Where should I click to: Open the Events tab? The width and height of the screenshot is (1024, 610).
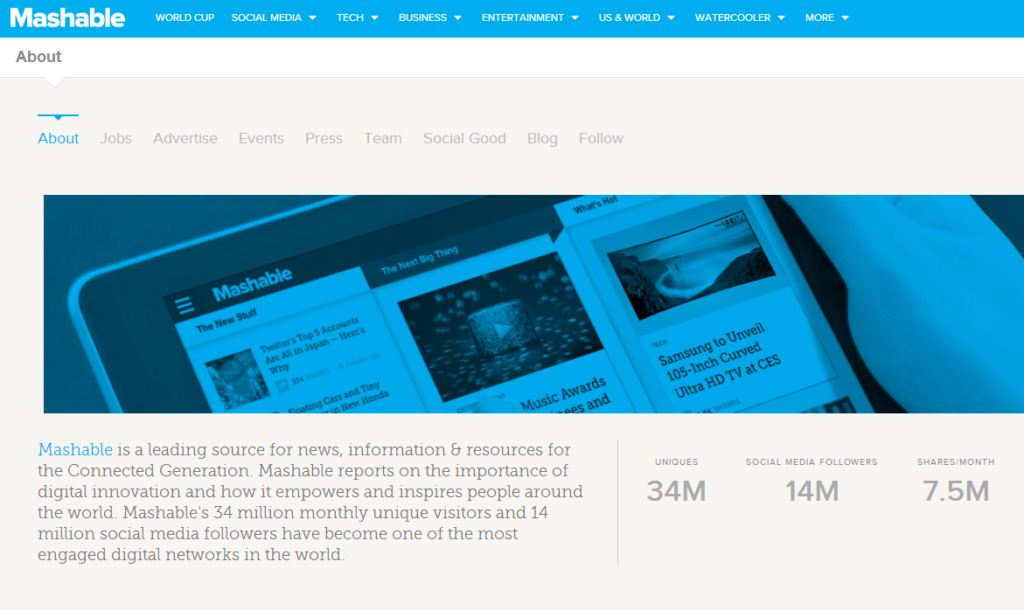261,138
